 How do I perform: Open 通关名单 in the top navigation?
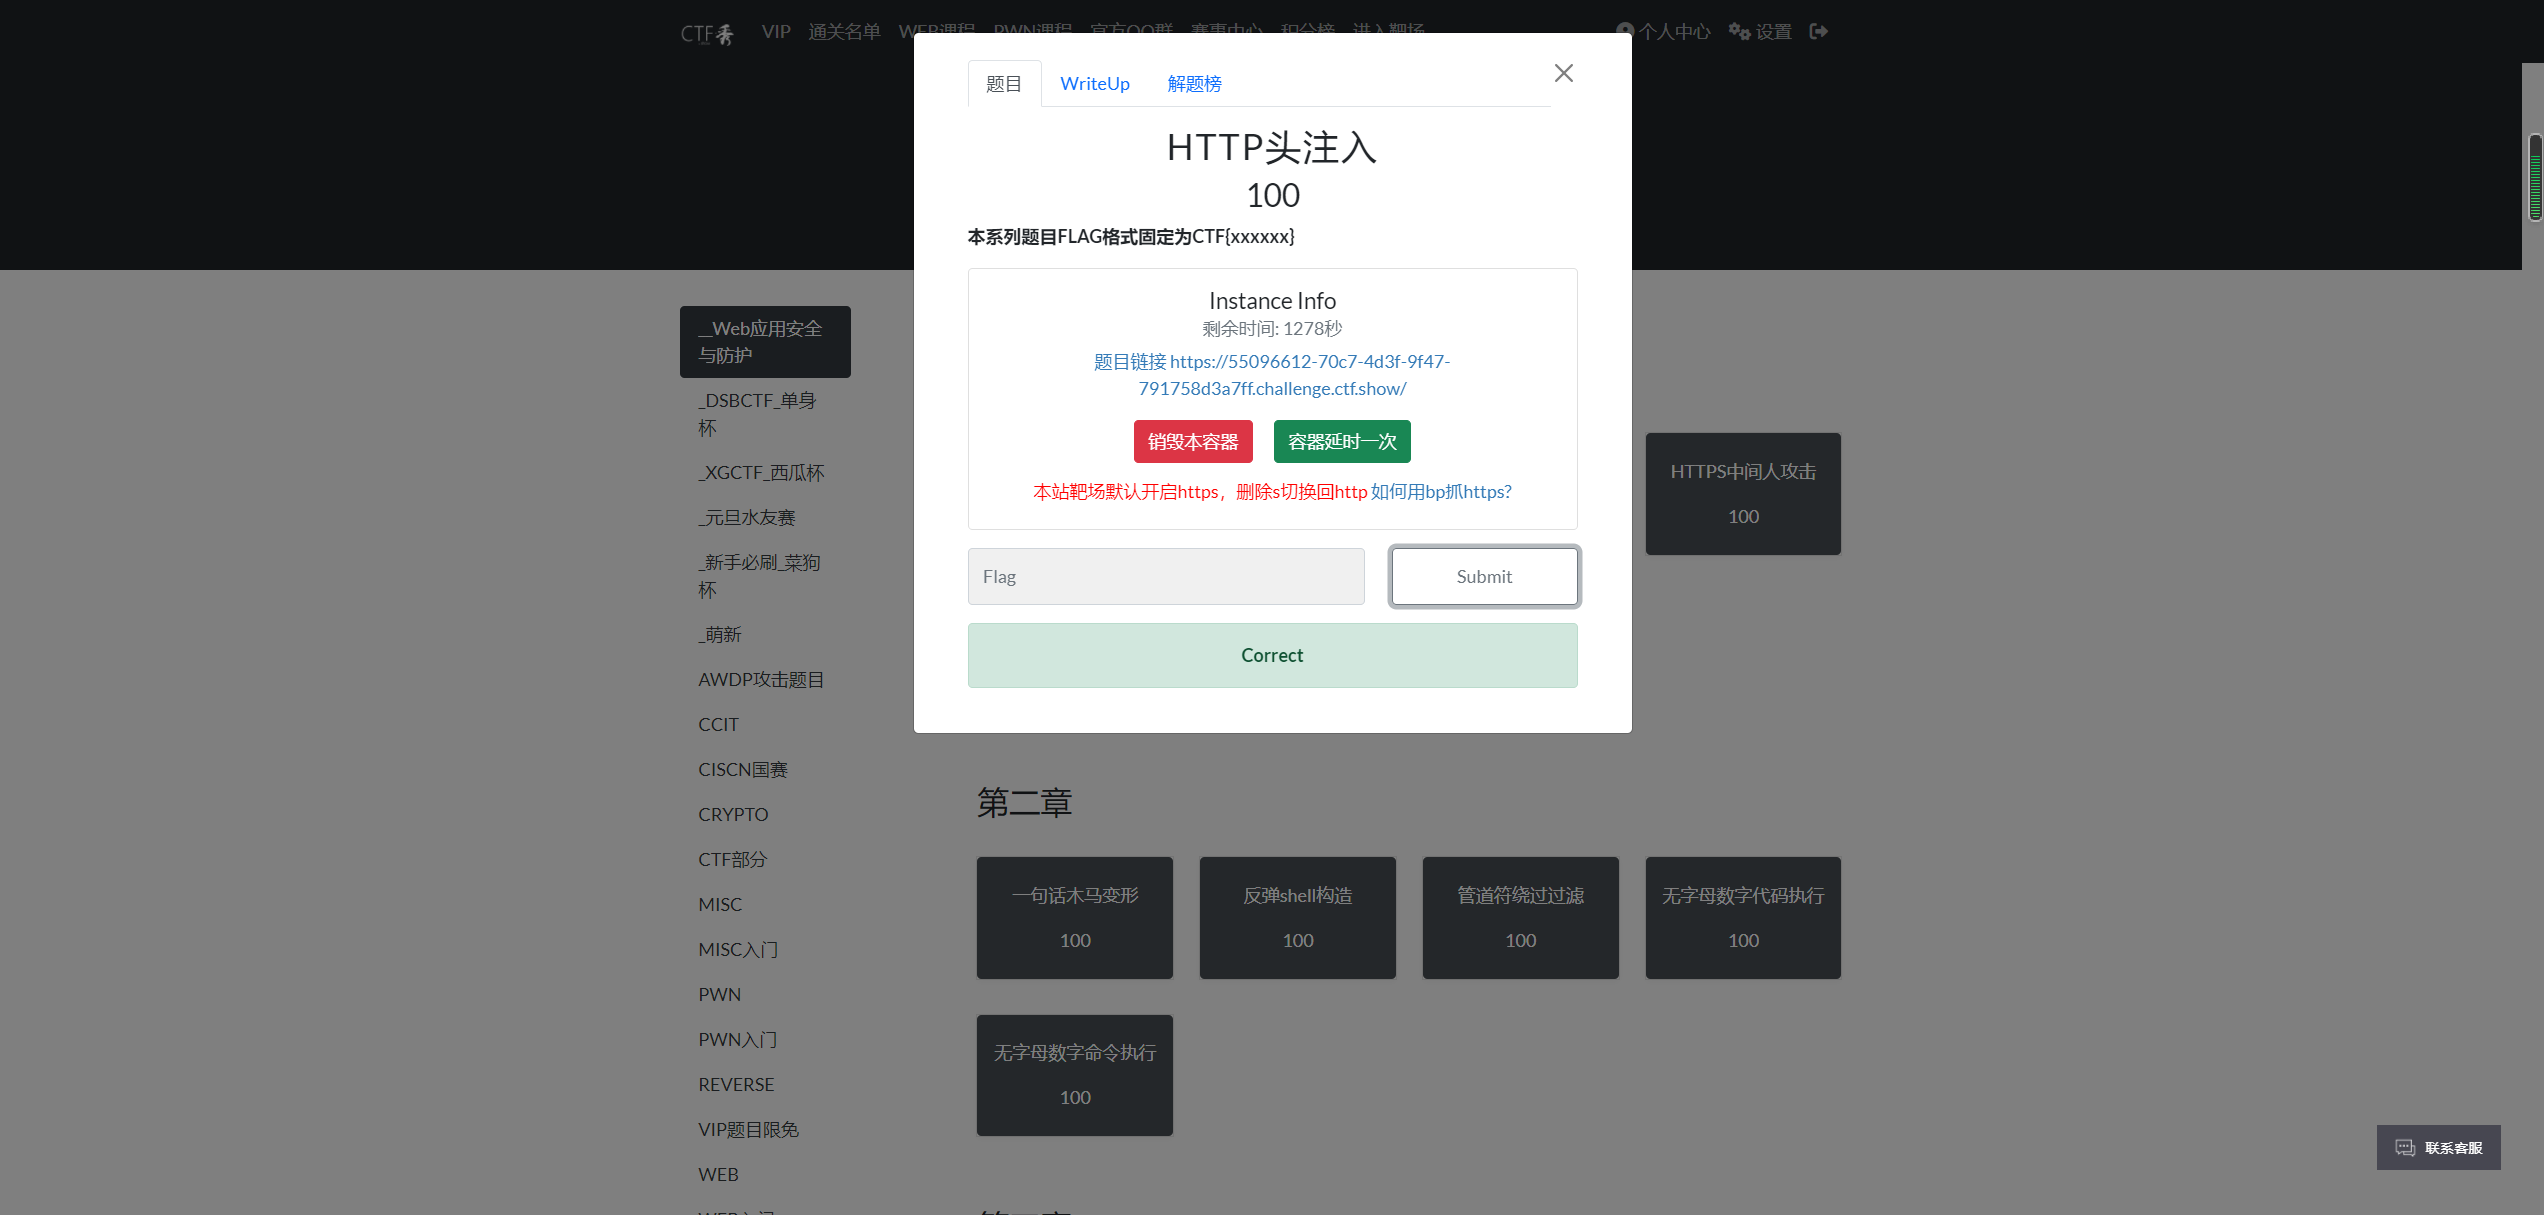click(x=844, y=32)
